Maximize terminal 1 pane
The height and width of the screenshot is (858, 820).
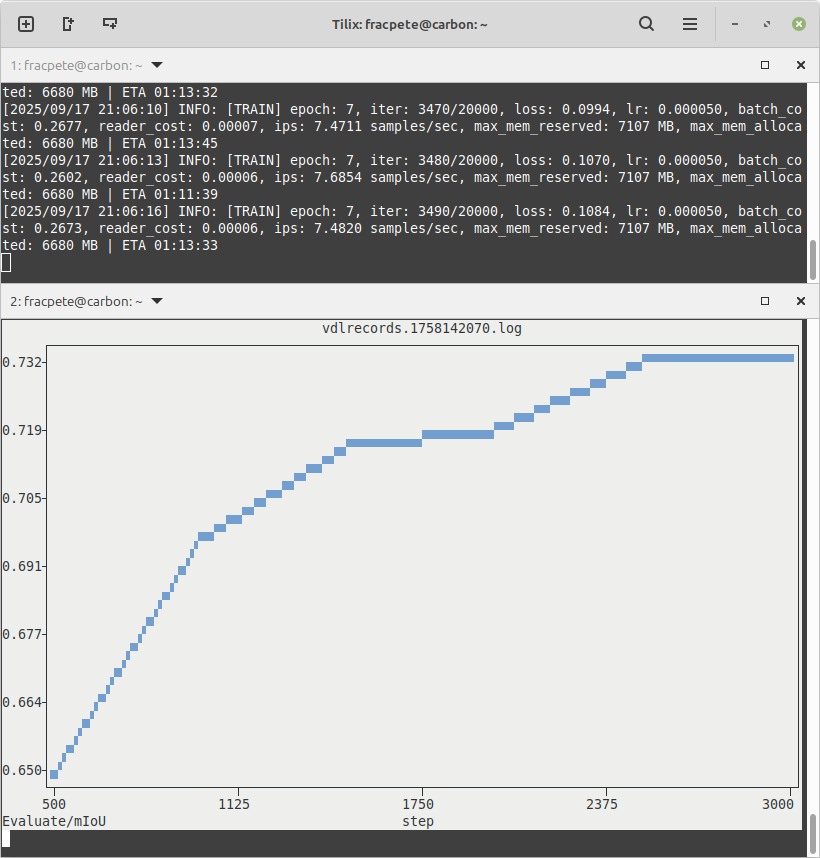tap(765, 65)
